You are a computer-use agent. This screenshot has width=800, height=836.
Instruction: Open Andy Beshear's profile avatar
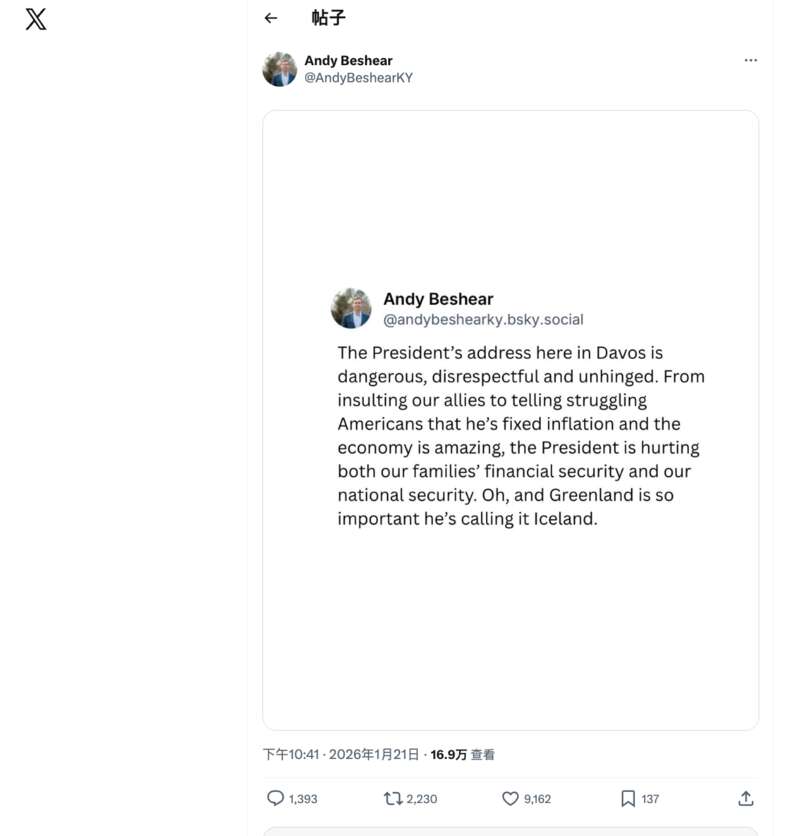(x=280, y=69)
